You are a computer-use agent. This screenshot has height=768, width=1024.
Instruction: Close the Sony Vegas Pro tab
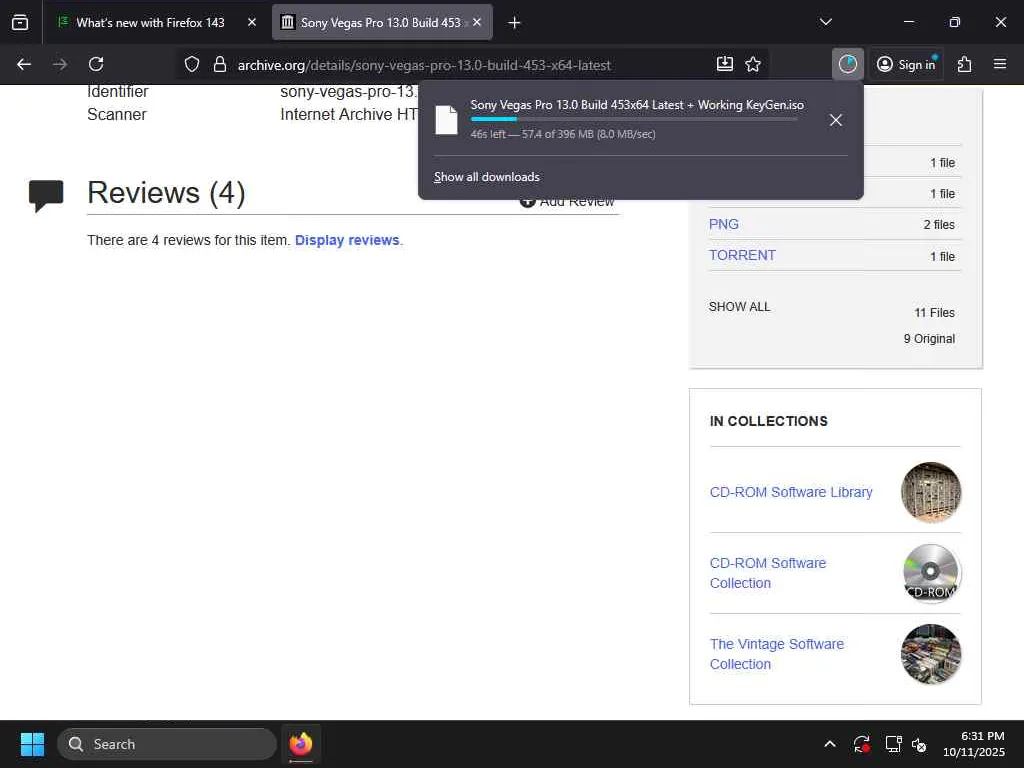coord(477,22)
